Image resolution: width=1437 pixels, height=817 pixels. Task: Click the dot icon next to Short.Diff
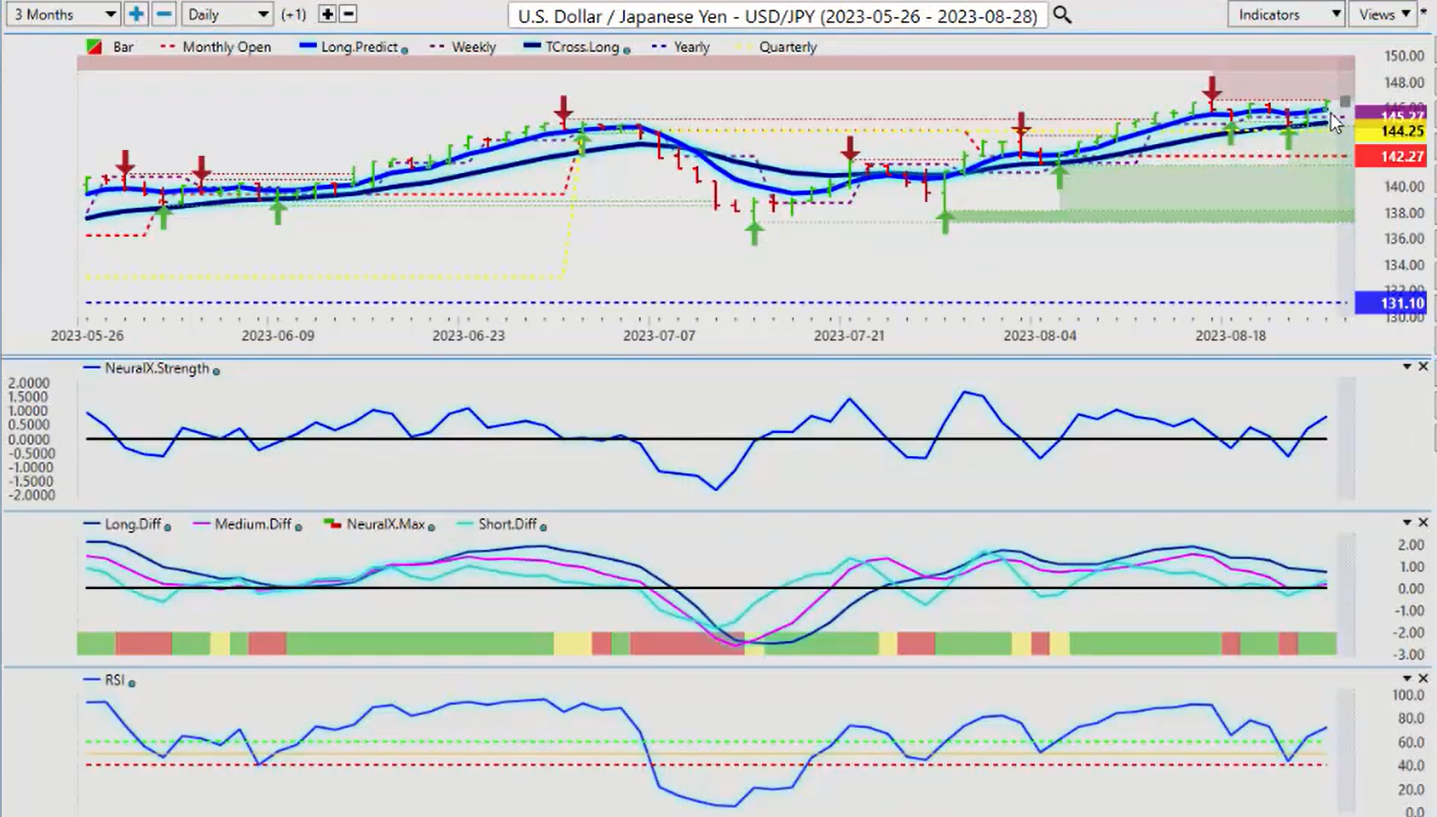(x=543, y=526)
